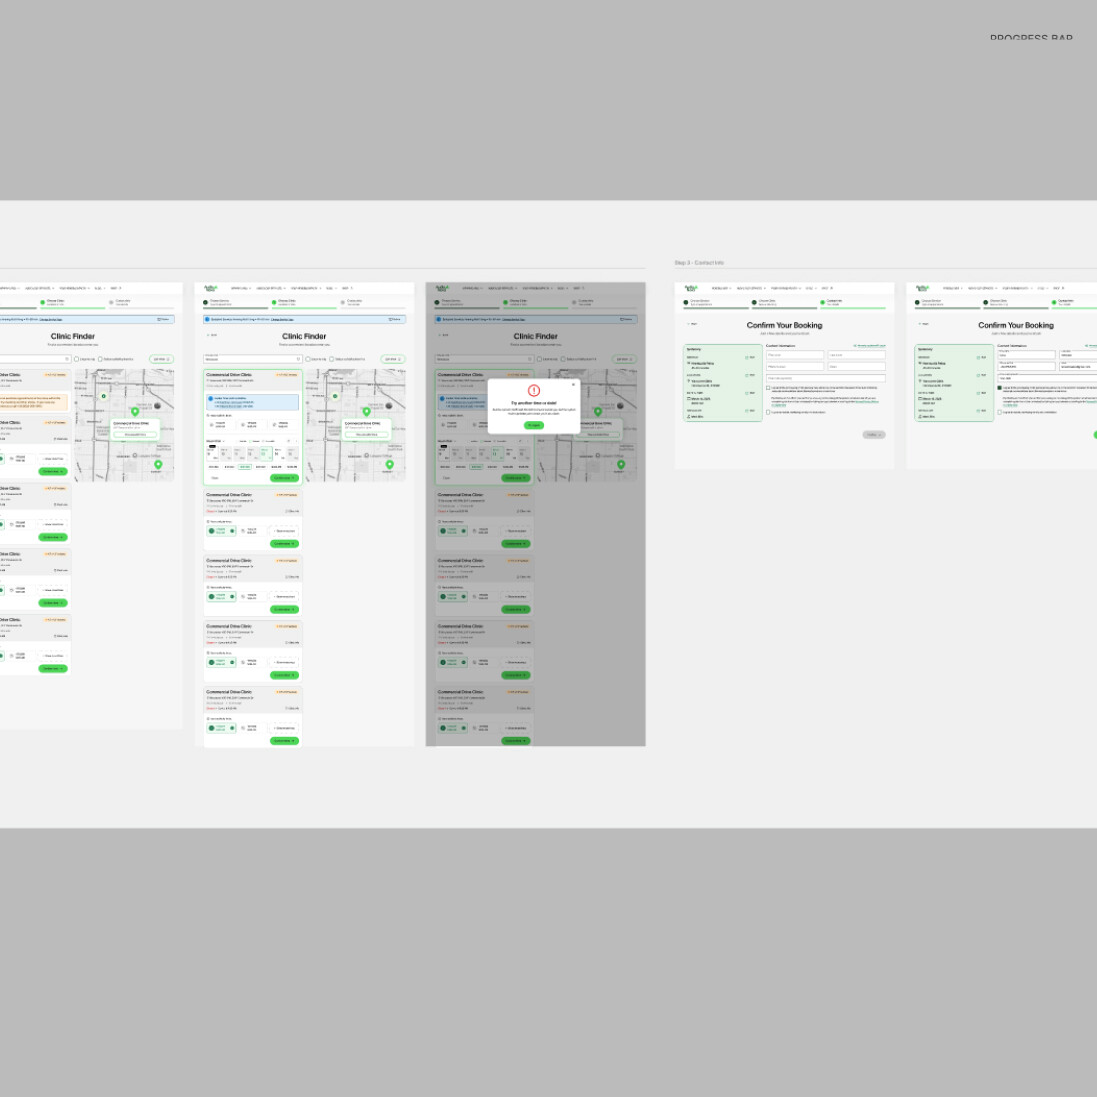Screen dimensions: 1097x1097
Task: Tick unchecked second checkbox in filled booking form
Action: tap(1000, 412)
